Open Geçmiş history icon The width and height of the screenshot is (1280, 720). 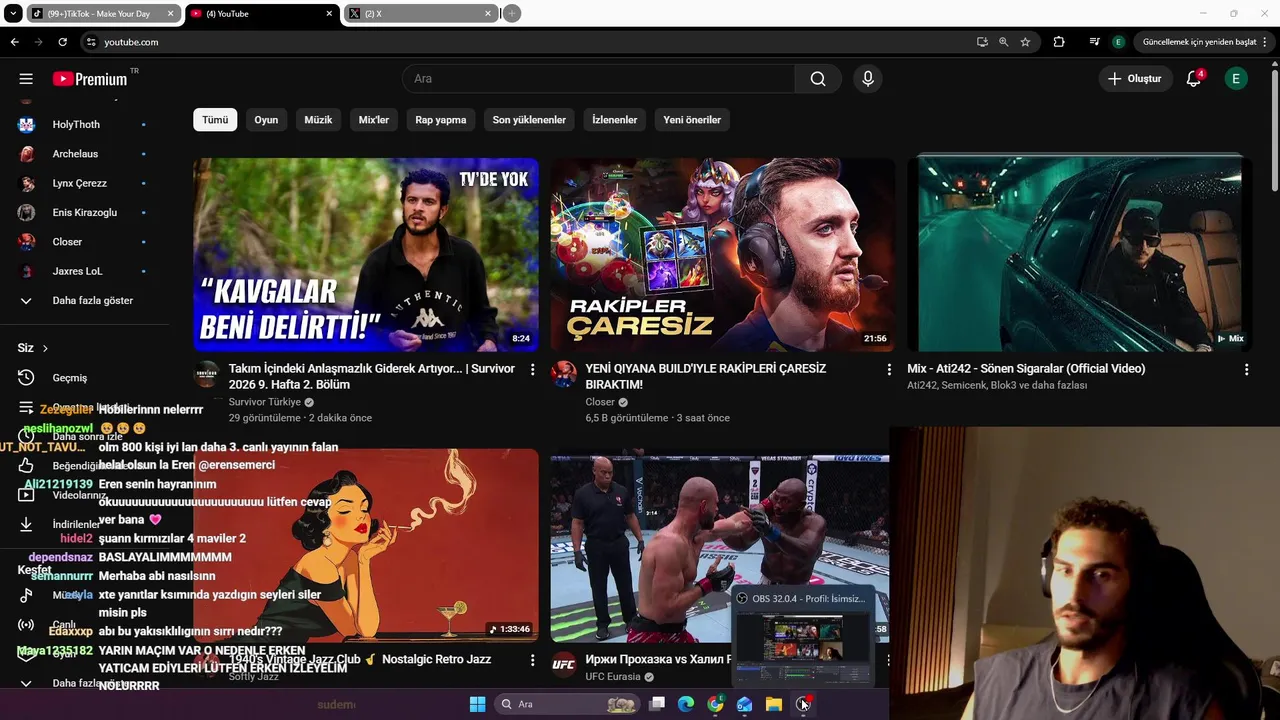[x=26, y=378]
